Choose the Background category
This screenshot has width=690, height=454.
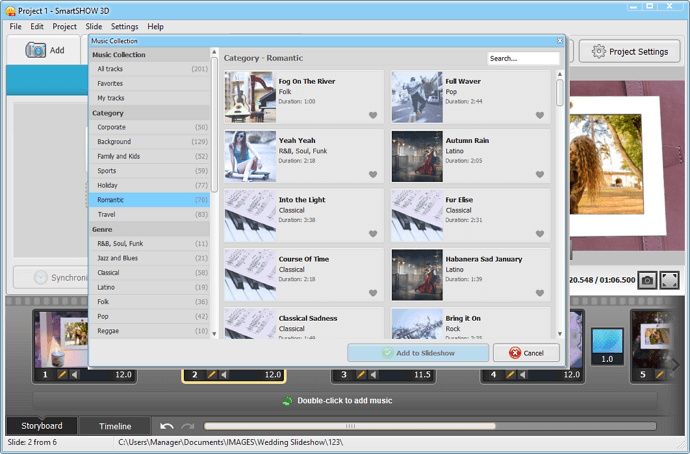click(150, 142)
